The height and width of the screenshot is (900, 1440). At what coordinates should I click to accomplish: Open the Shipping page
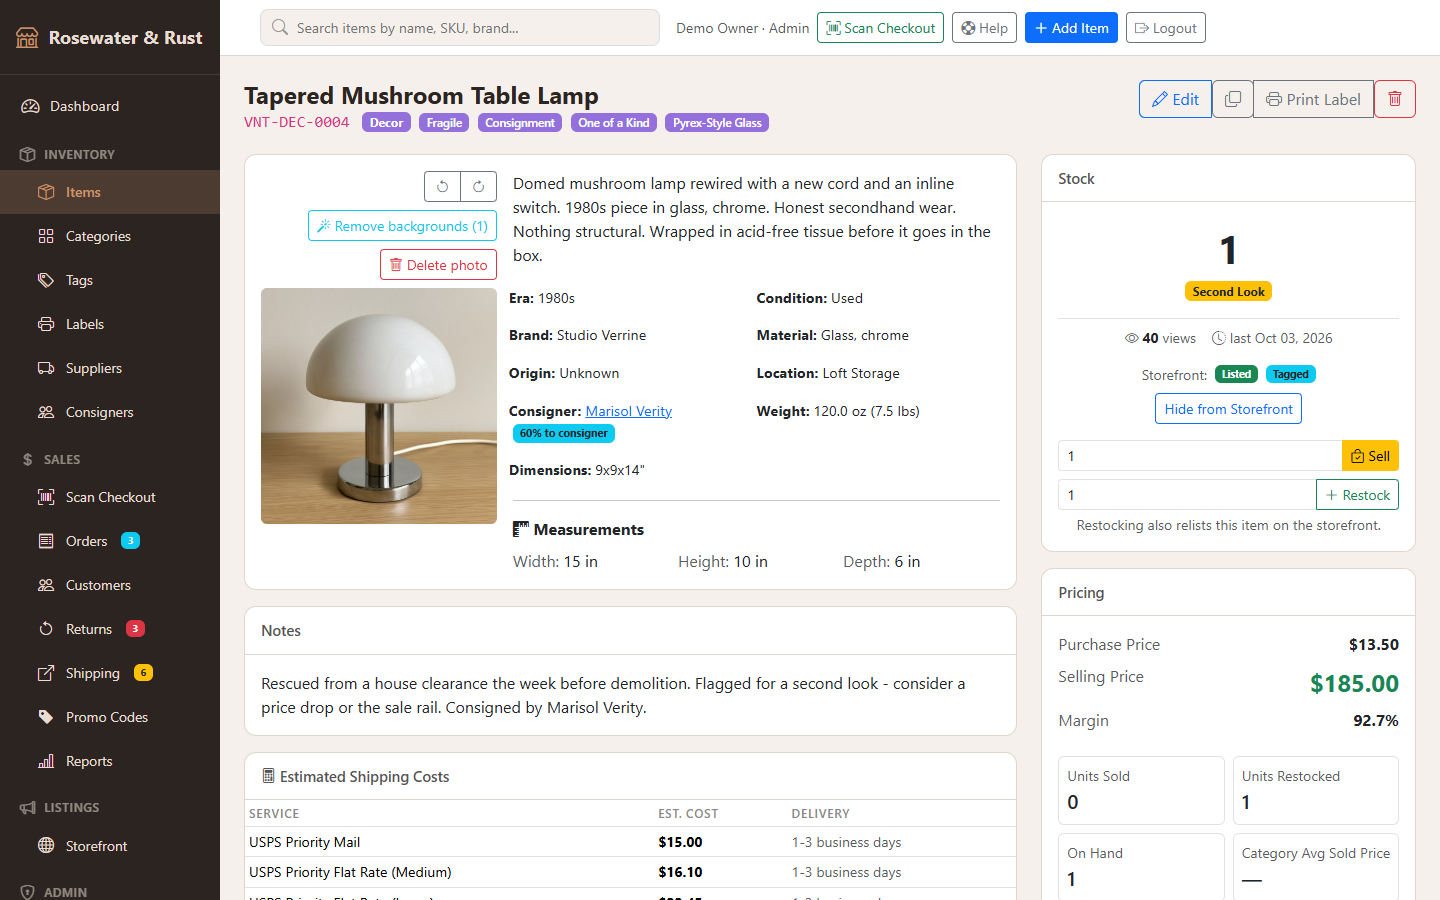point(110,673)
